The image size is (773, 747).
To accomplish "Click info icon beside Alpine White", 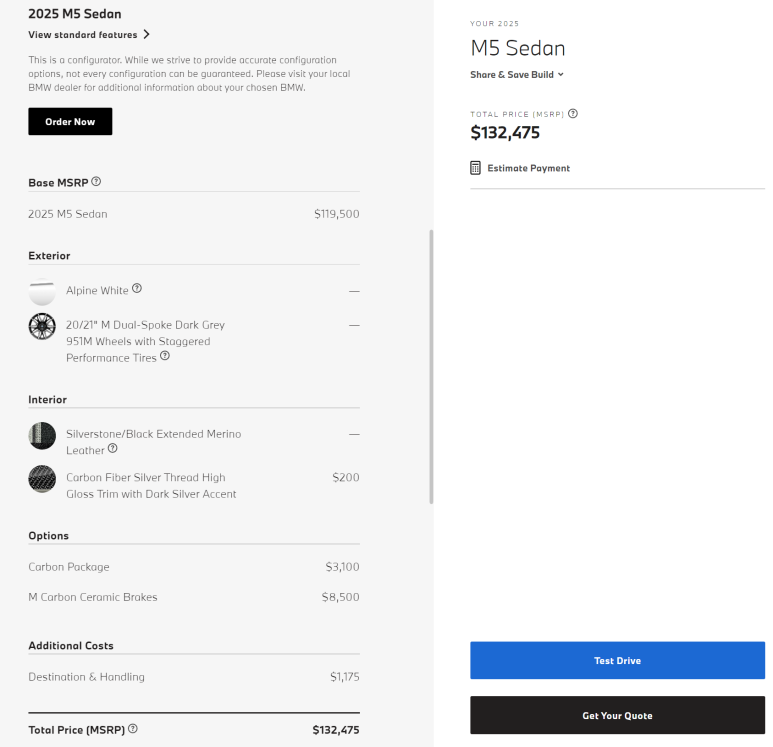I will (x=137, y=289).
